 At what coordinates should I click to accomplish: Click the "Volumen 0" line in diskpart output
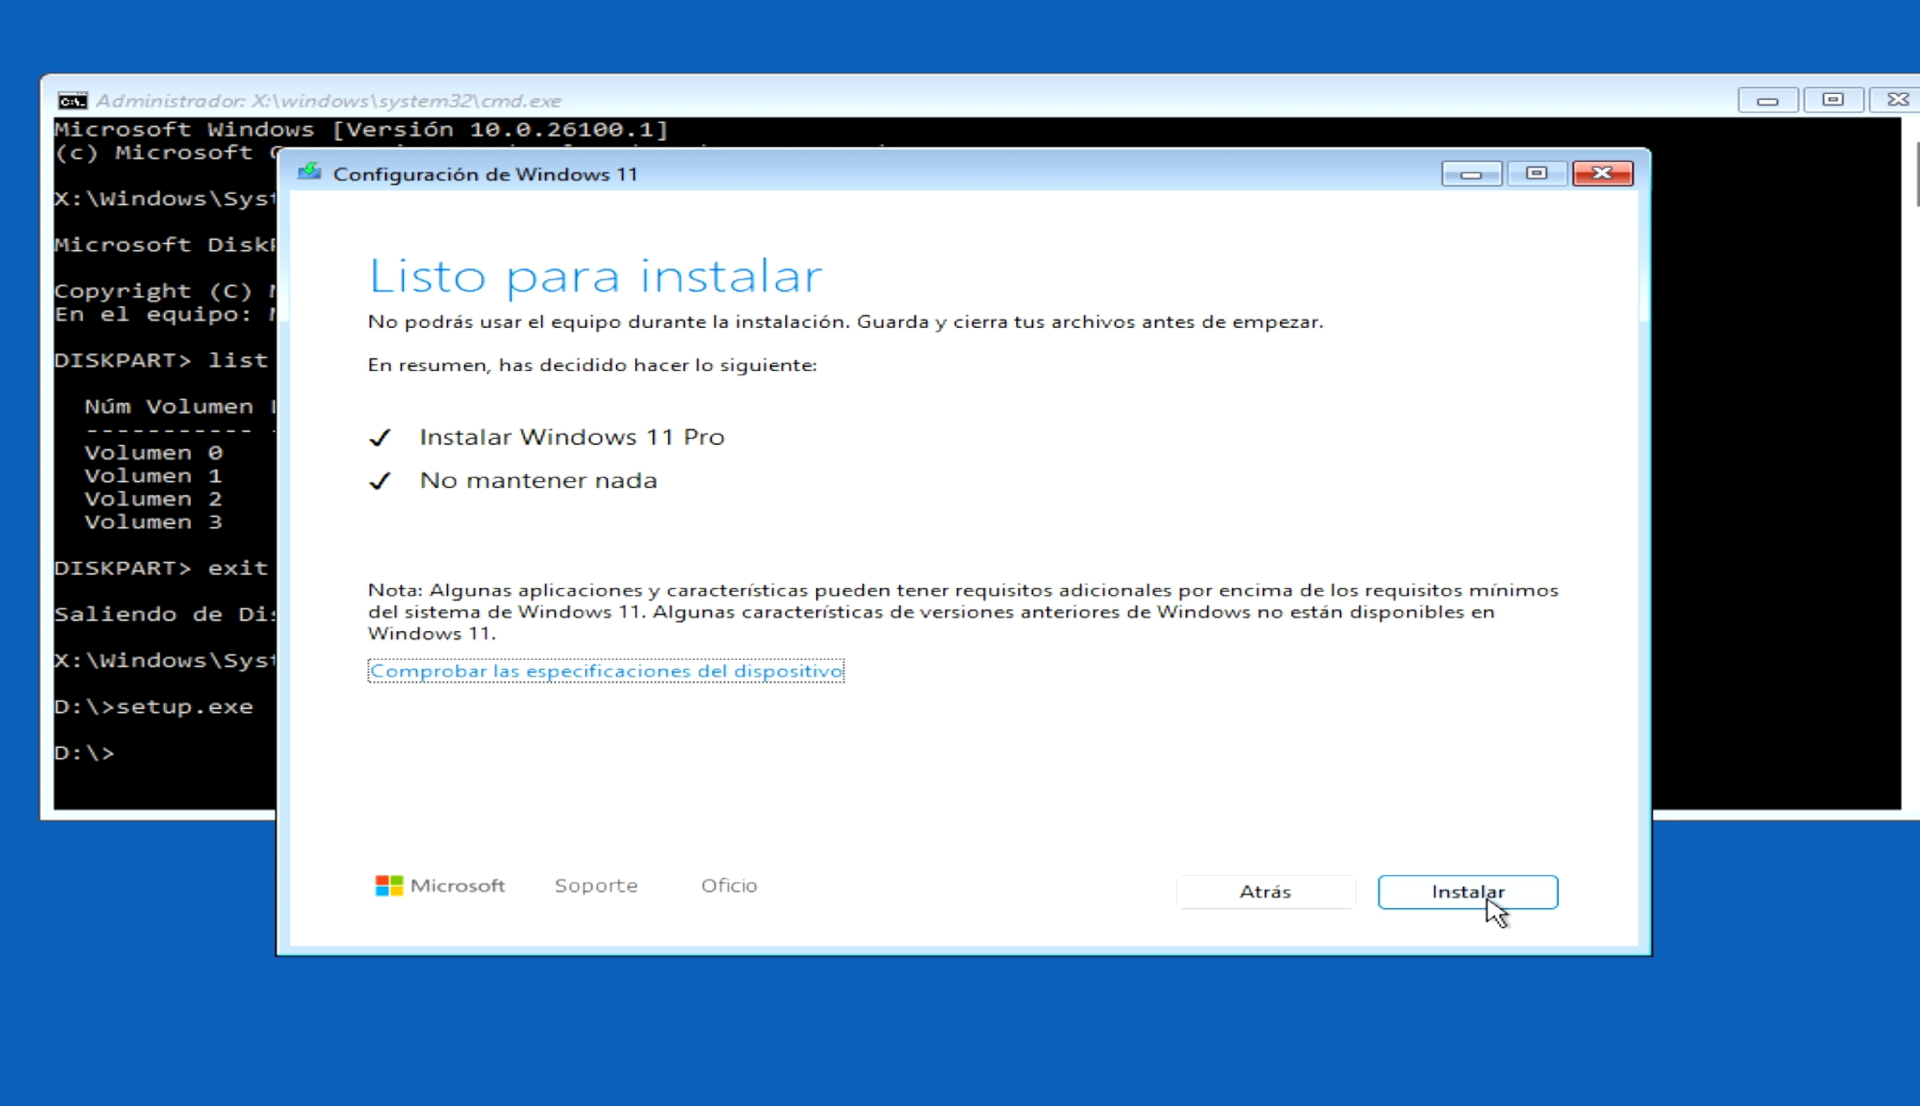pos(152,452)
